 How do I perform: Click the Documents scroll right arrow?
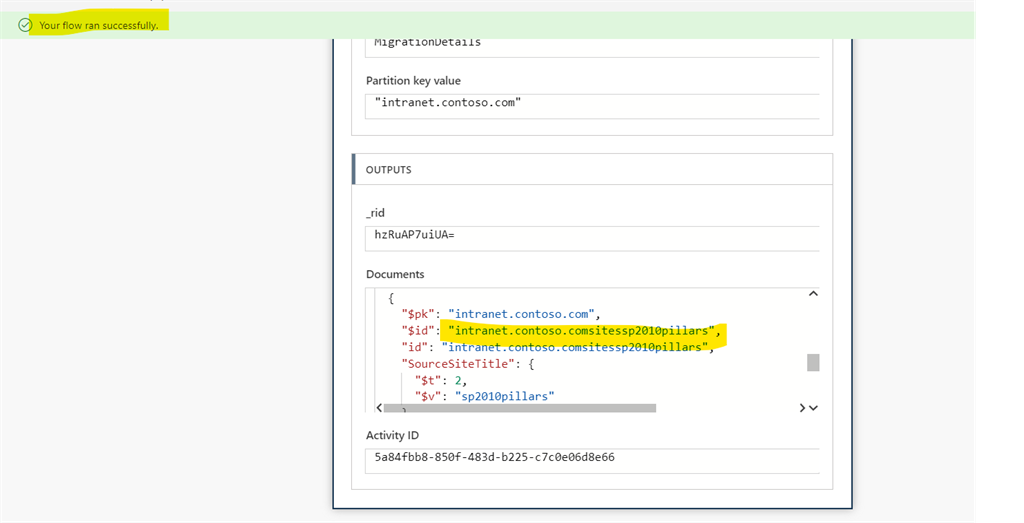(x=802, y=408)
